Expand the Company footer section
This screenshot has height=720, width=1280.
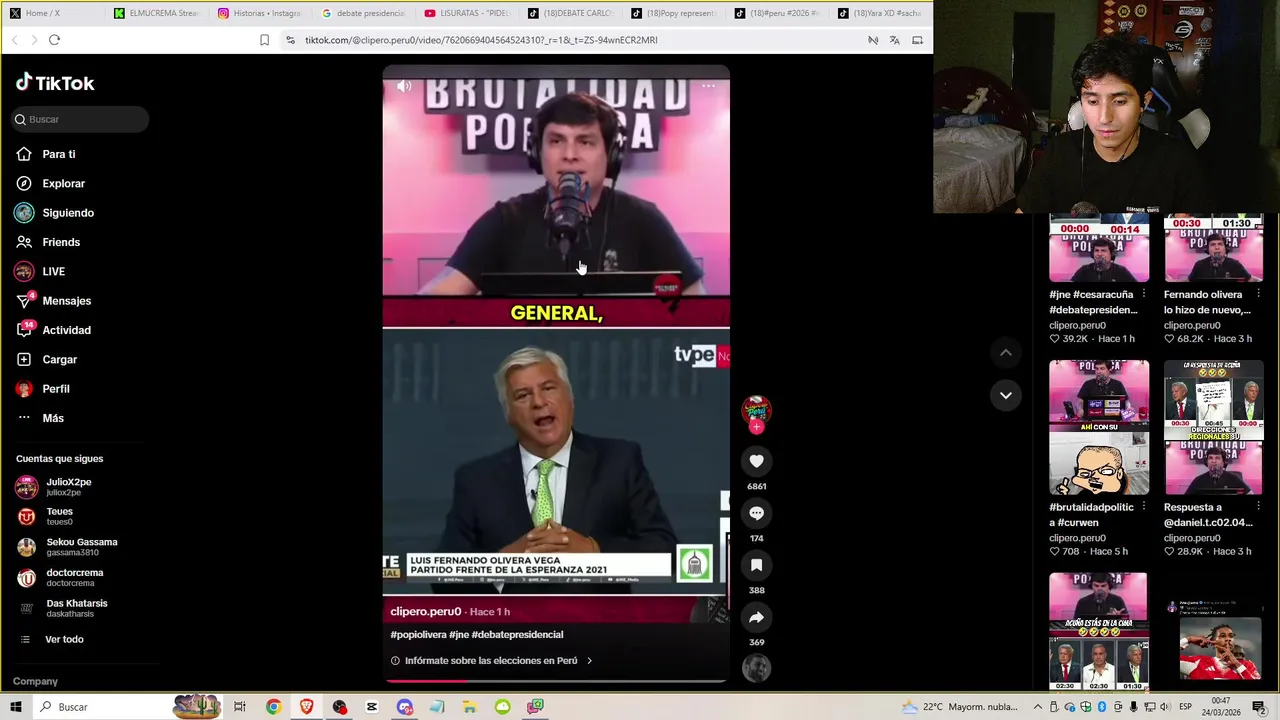pos(35,681)
